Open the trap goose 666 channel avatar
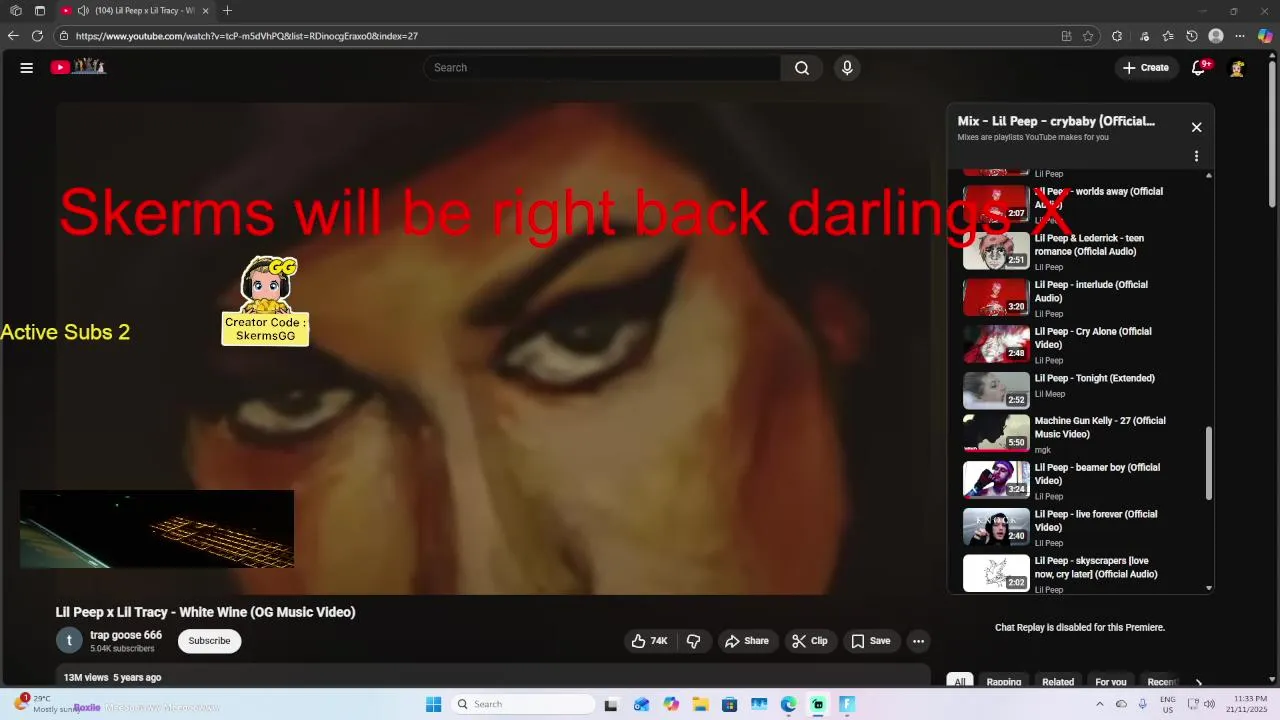 click(69, 641)
